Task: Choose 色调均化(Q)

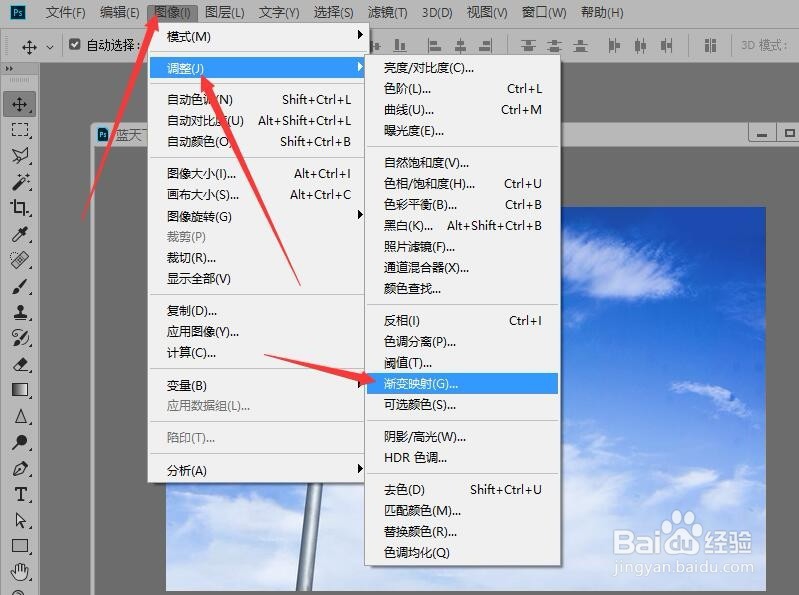Action: pyautogui.click(x=462, y=553)
